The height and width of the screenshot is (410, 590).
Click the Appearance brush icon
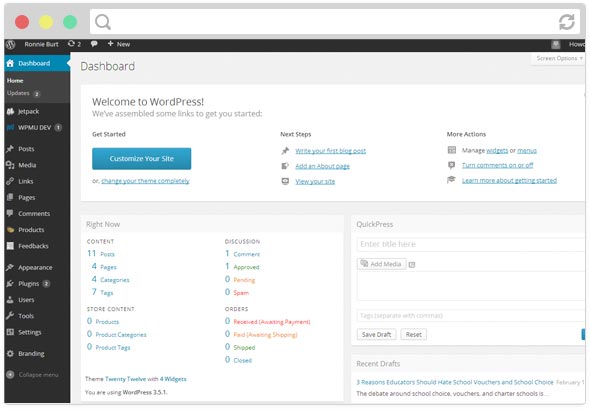coord(10,267)
